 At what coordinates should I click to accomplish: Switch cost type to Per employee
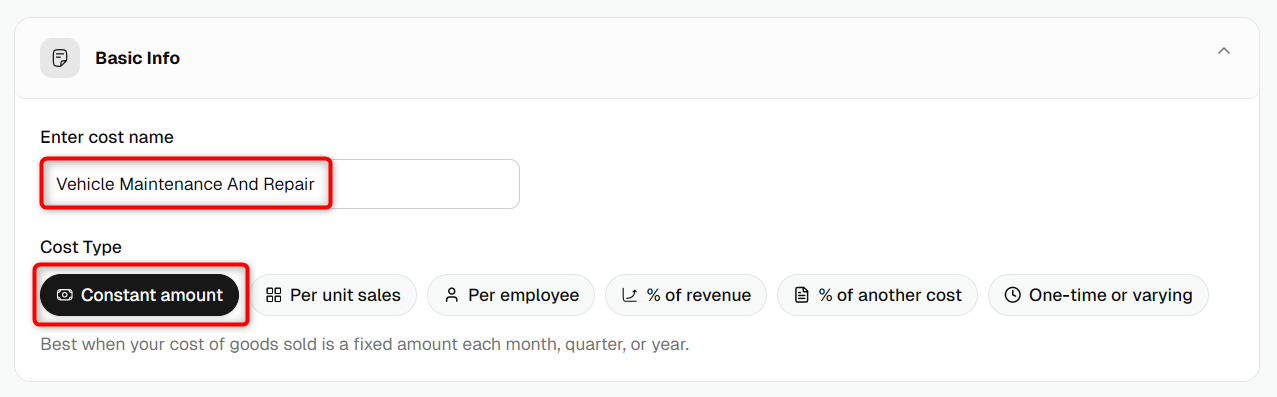[x=511, y=295]
